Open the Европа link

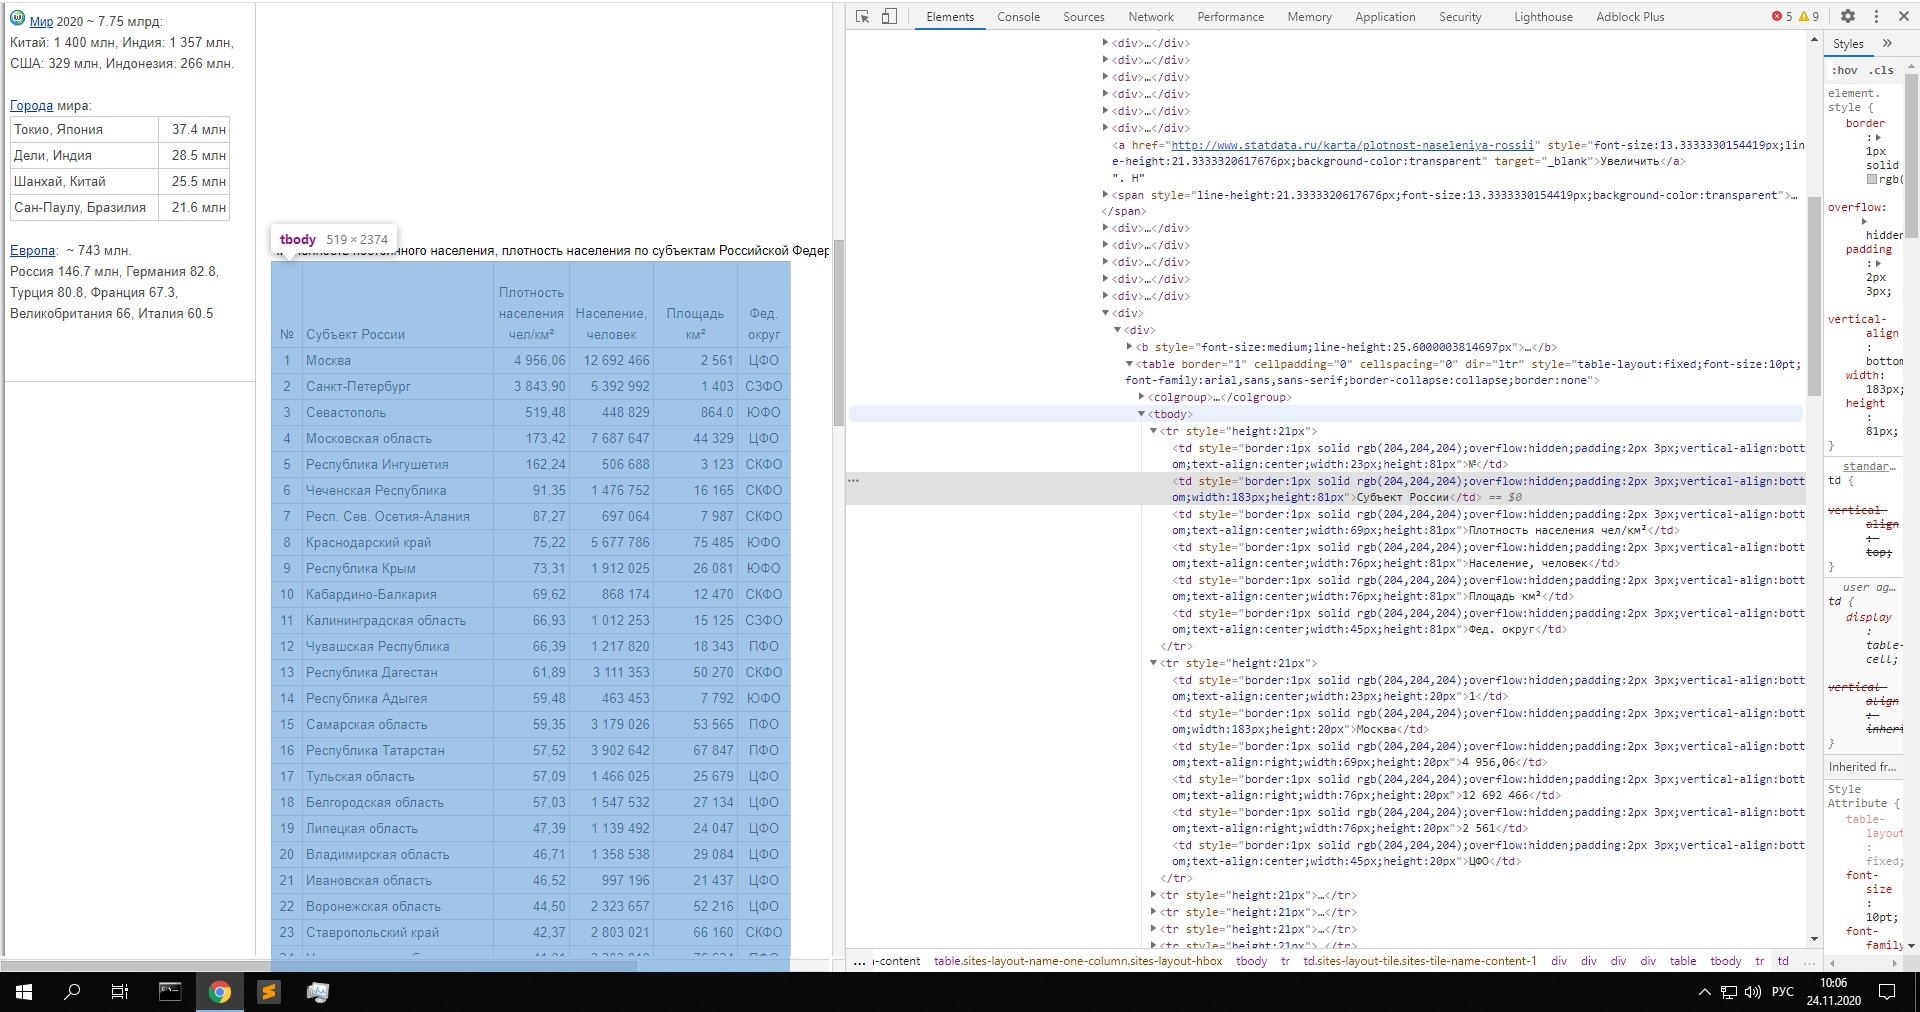coord(33,250)
